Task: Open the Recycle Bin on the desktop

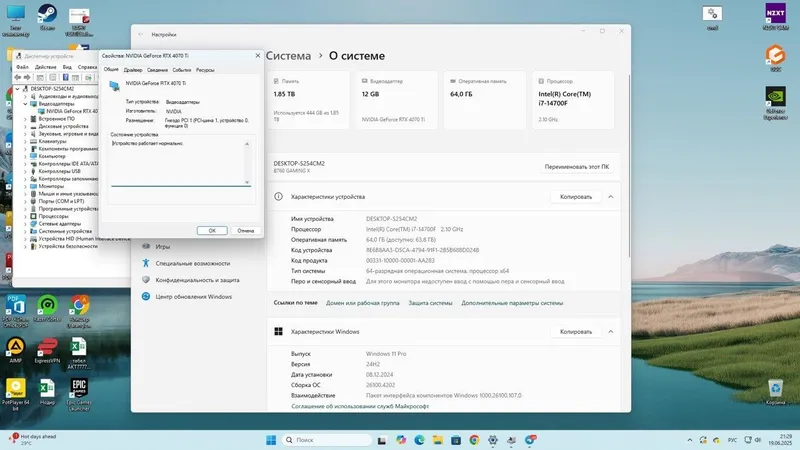Action: (776, 392)
